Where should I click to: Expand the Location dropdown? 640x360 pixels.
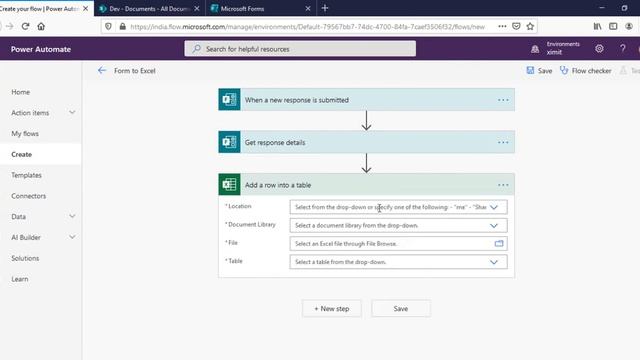[x=493, y=207]
